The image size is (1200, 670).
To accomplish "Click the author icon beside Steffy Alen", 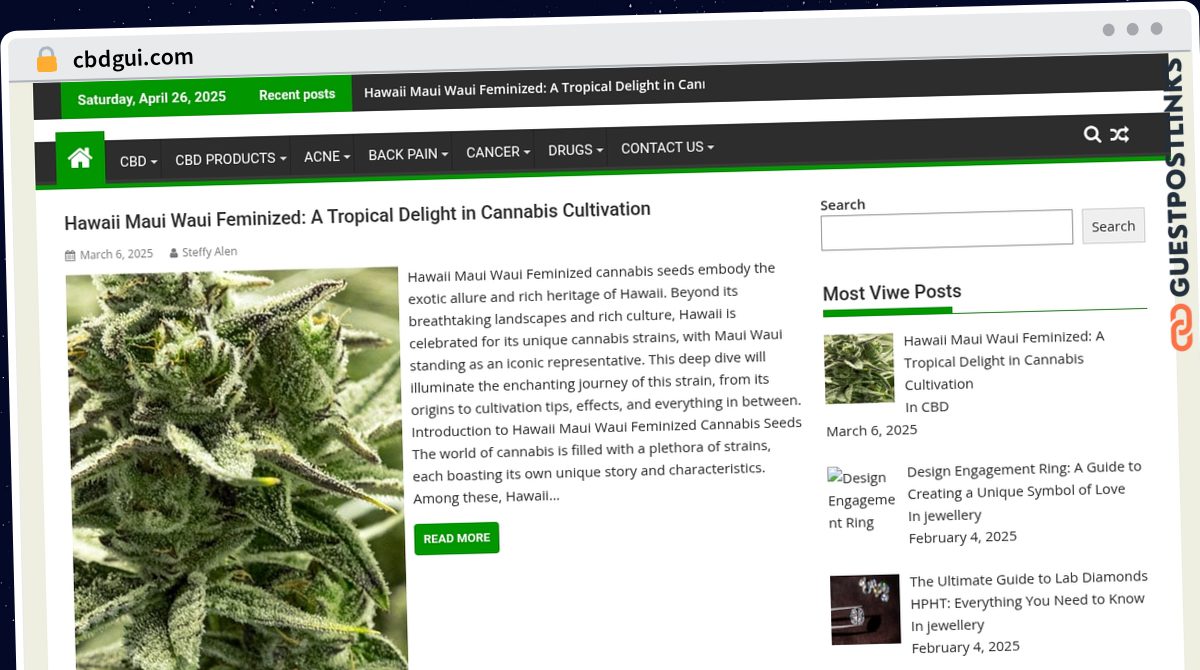I will click(x=174, y=253).
